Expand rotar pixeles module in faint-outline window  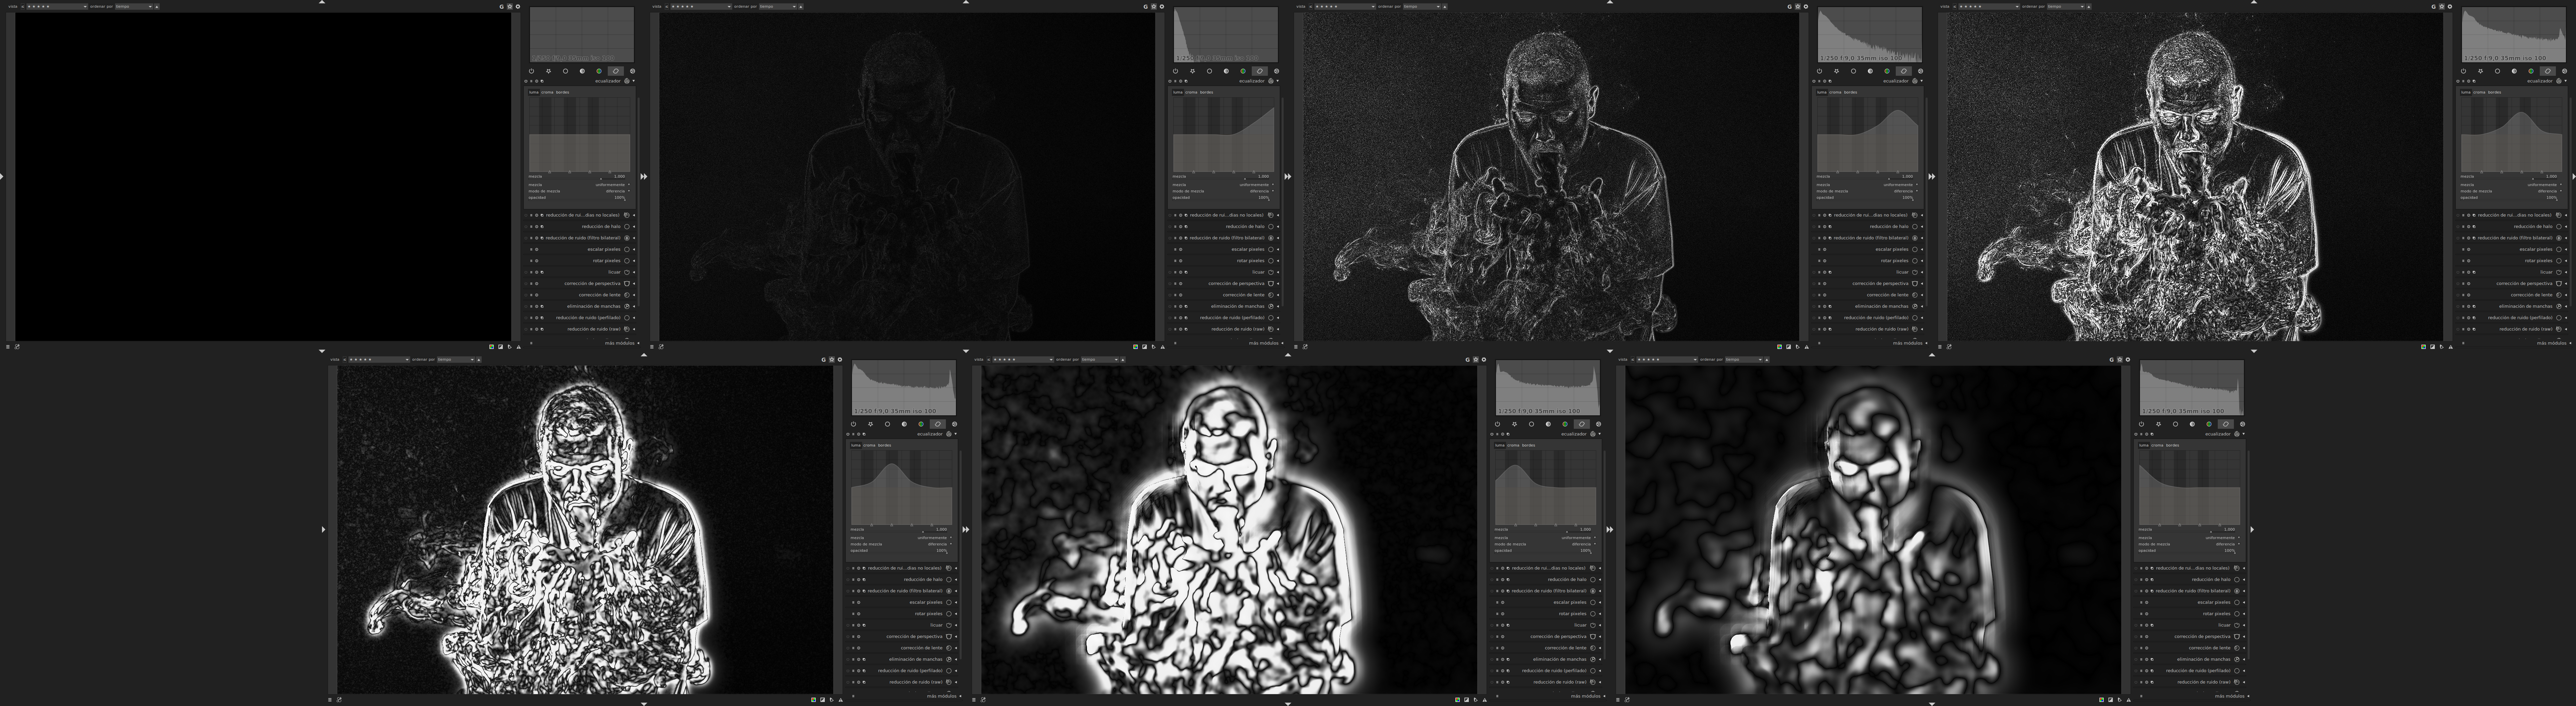1278,261
